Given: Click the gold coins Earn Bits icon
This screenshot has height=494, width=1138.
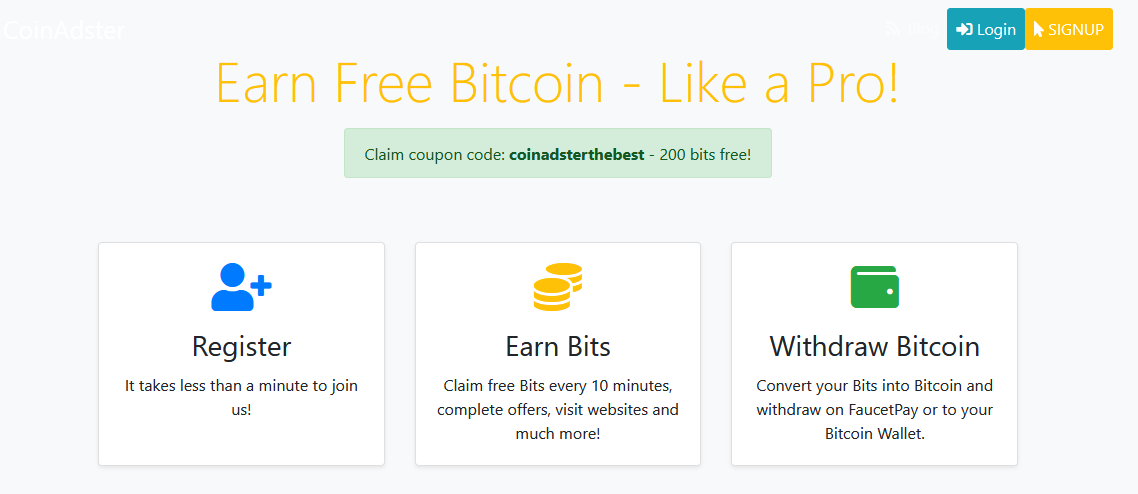Looking at the screenshot, I should (557, 287).
